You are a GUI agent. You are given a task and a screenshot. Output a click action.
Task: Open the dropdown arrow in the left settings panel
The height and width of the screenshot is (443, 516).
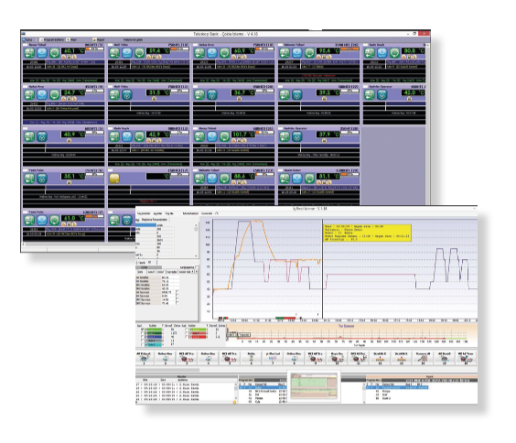(193, 272)
